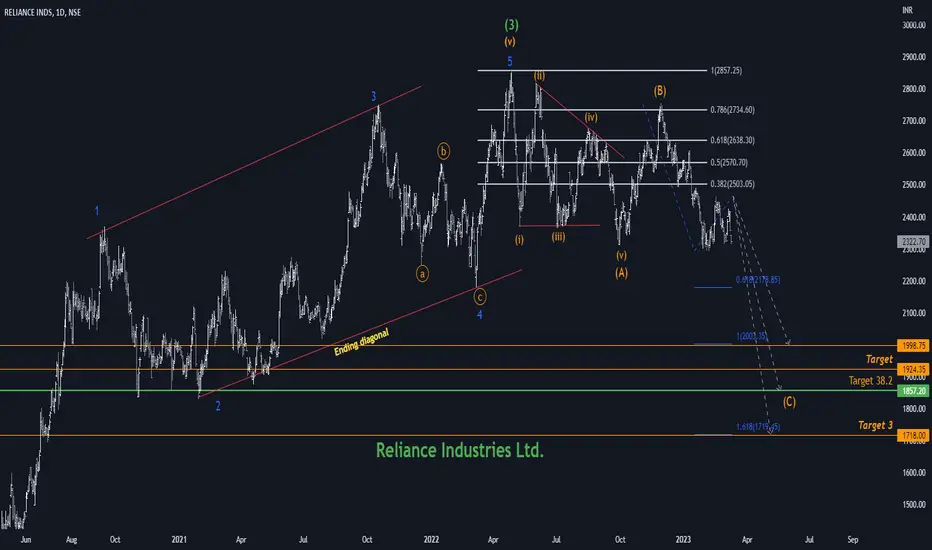
Task: Click 1800.00 on the price axis
Action: coord(914,409)
